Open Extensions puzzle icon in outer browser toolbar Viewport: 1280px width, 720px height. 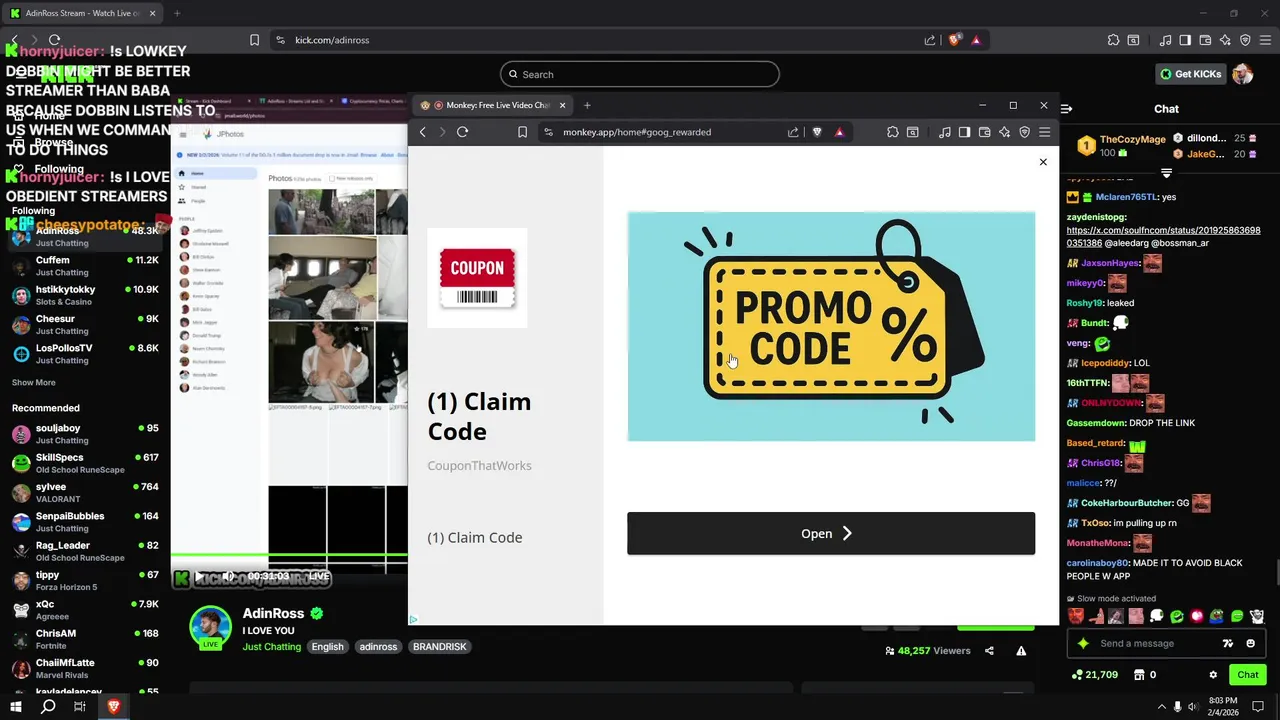(x=1113, y=40)
